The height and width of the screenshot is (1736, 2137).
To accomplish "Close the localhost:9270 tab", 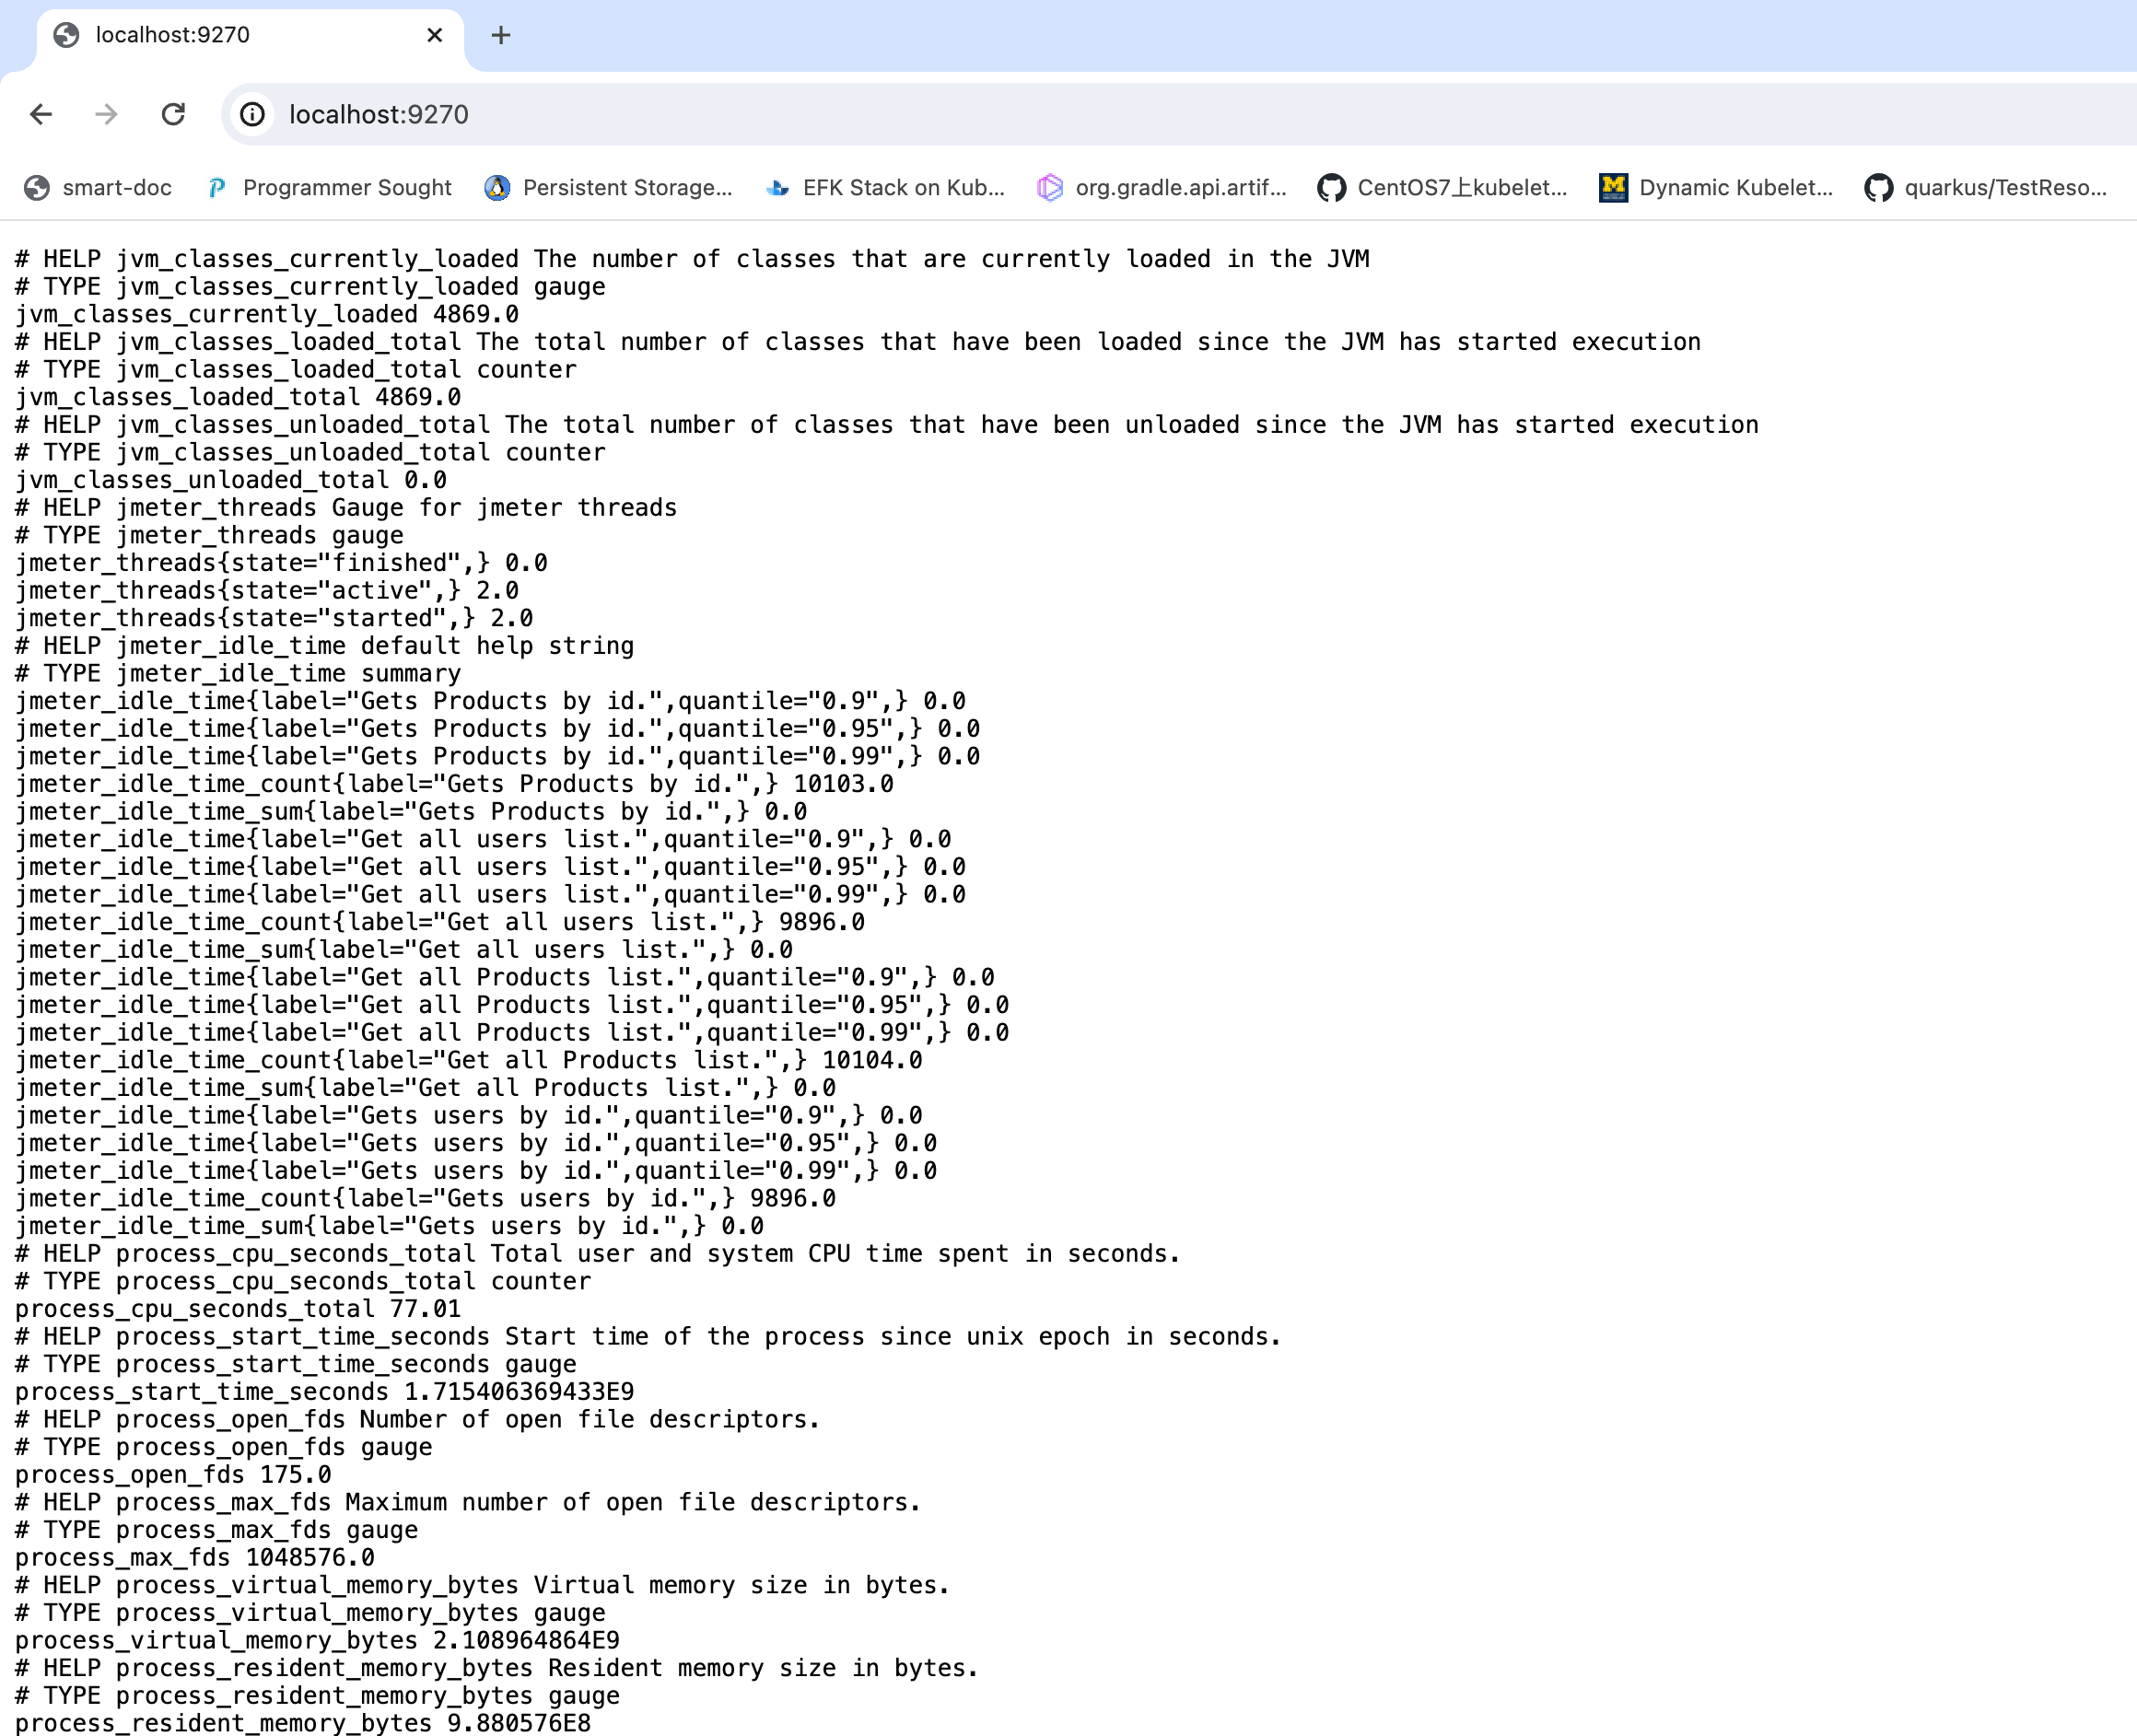I will coord(434,35).
